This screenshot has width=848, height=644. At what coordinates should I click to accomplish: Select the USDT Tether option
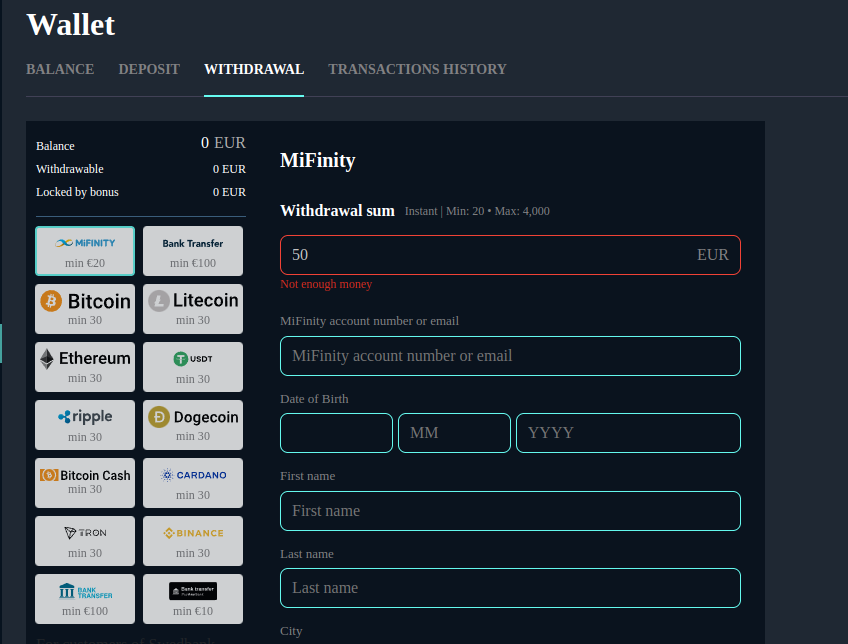click(x=193, y=367)
